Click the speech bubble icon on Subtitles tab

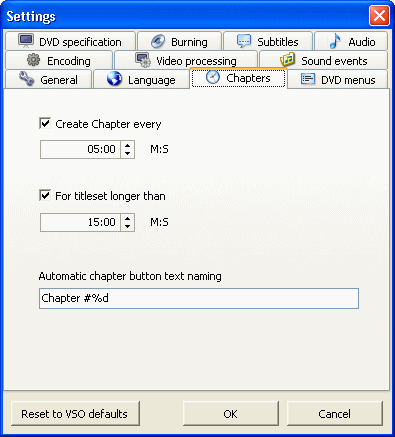click(244, 41)
